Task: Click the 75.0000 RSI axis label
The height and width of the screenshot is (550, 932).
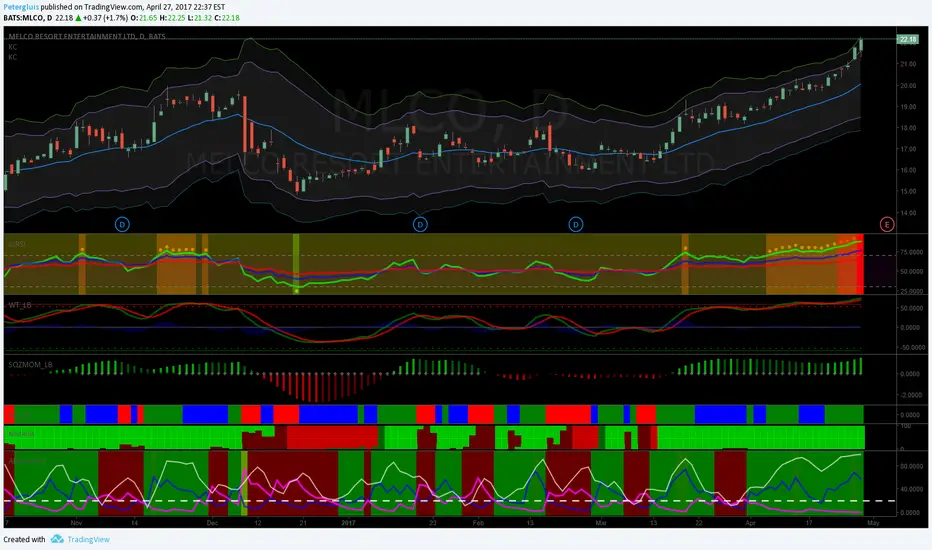Action: point(911,252)
